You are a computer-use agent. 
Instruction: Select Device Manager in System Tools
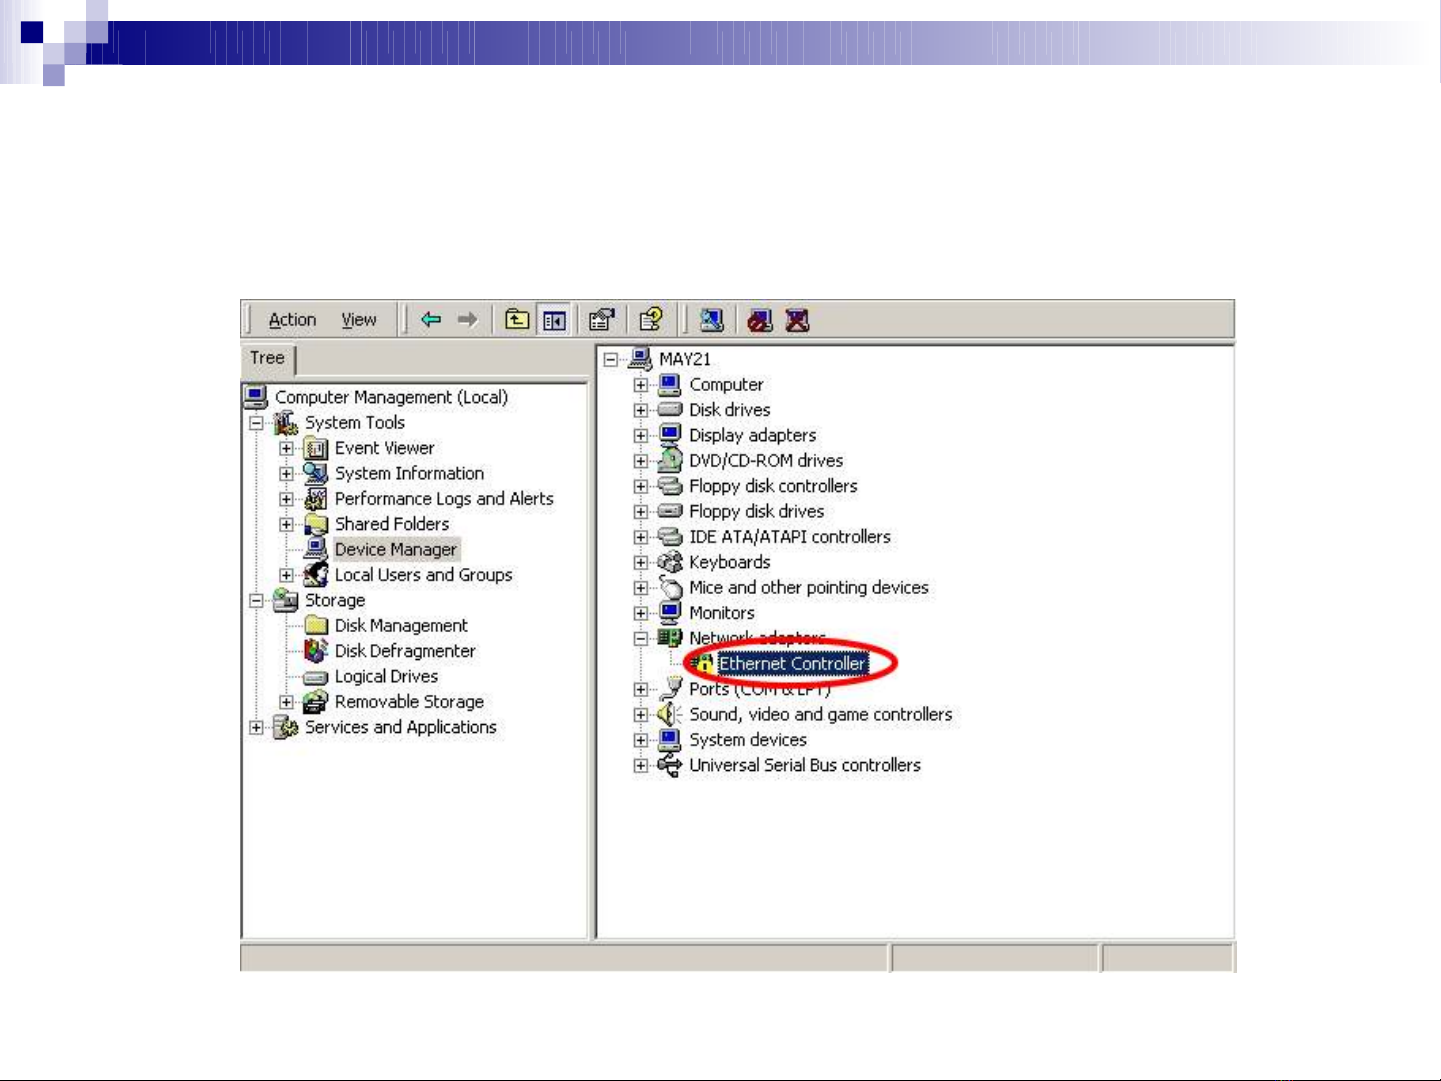[x=395, y=550]
